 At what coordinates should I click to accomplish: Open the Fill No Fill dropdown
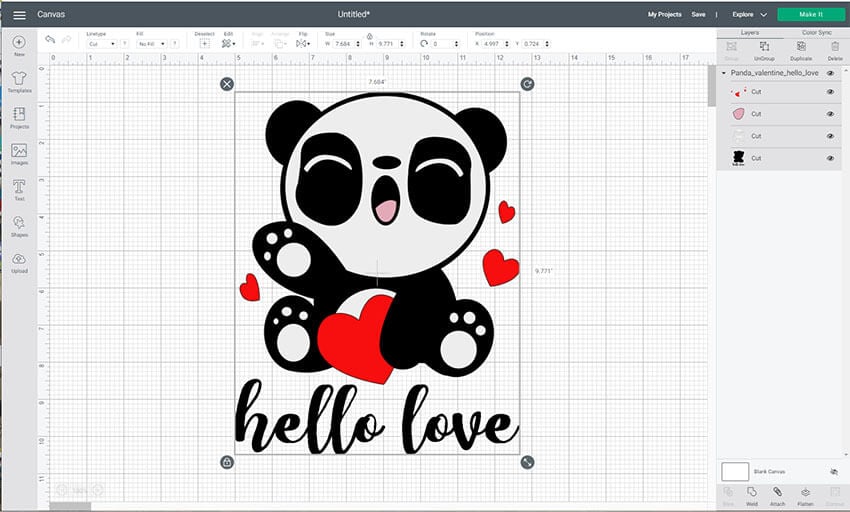pos(151,44)
